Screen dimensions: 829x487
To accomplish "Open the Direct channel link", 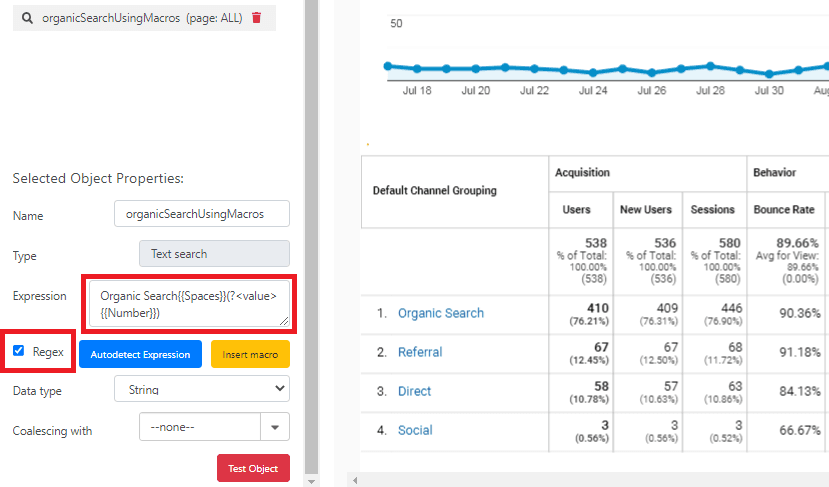I will tap(415, 391).
